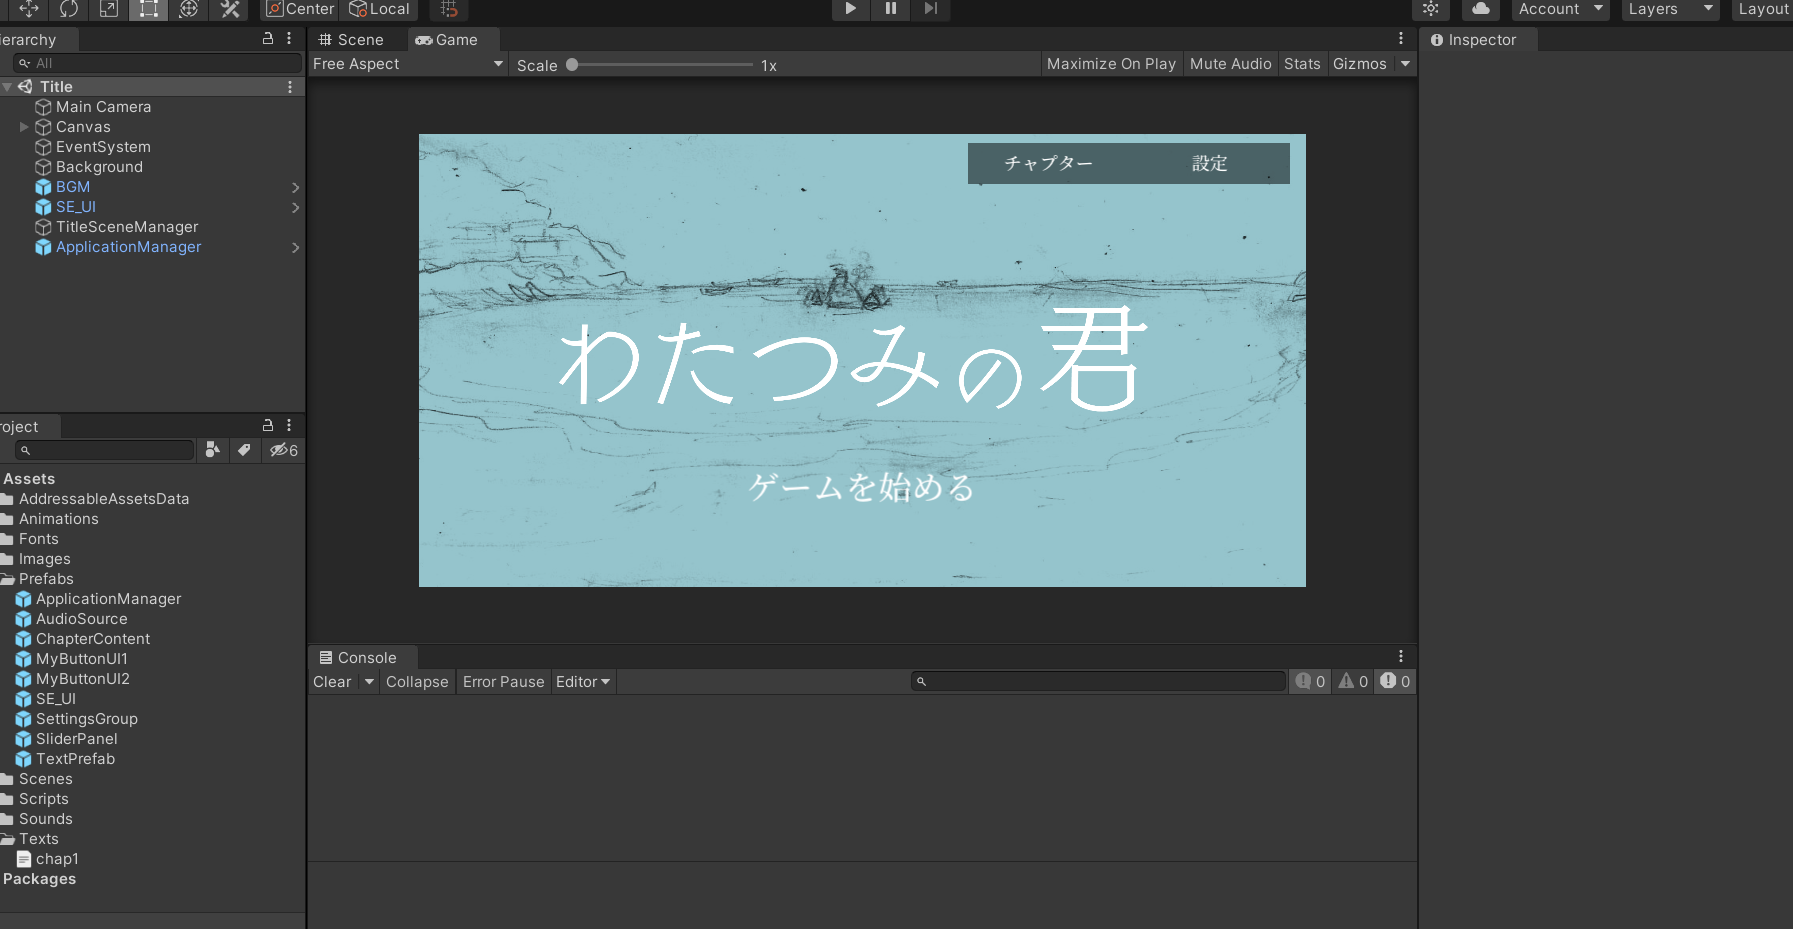Viewport: 1793px width, 929px height.
Task: Switch to the Scene tab
Action: pyautogui.click(x=351, y=40)
